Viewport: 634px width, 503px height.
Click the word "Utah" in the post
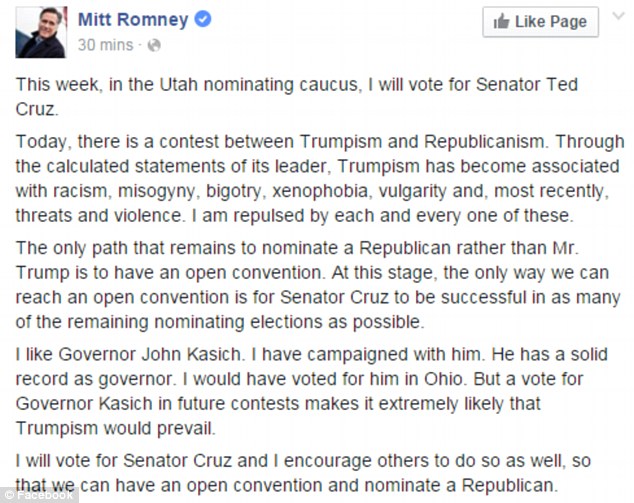(x=170, y=87)
